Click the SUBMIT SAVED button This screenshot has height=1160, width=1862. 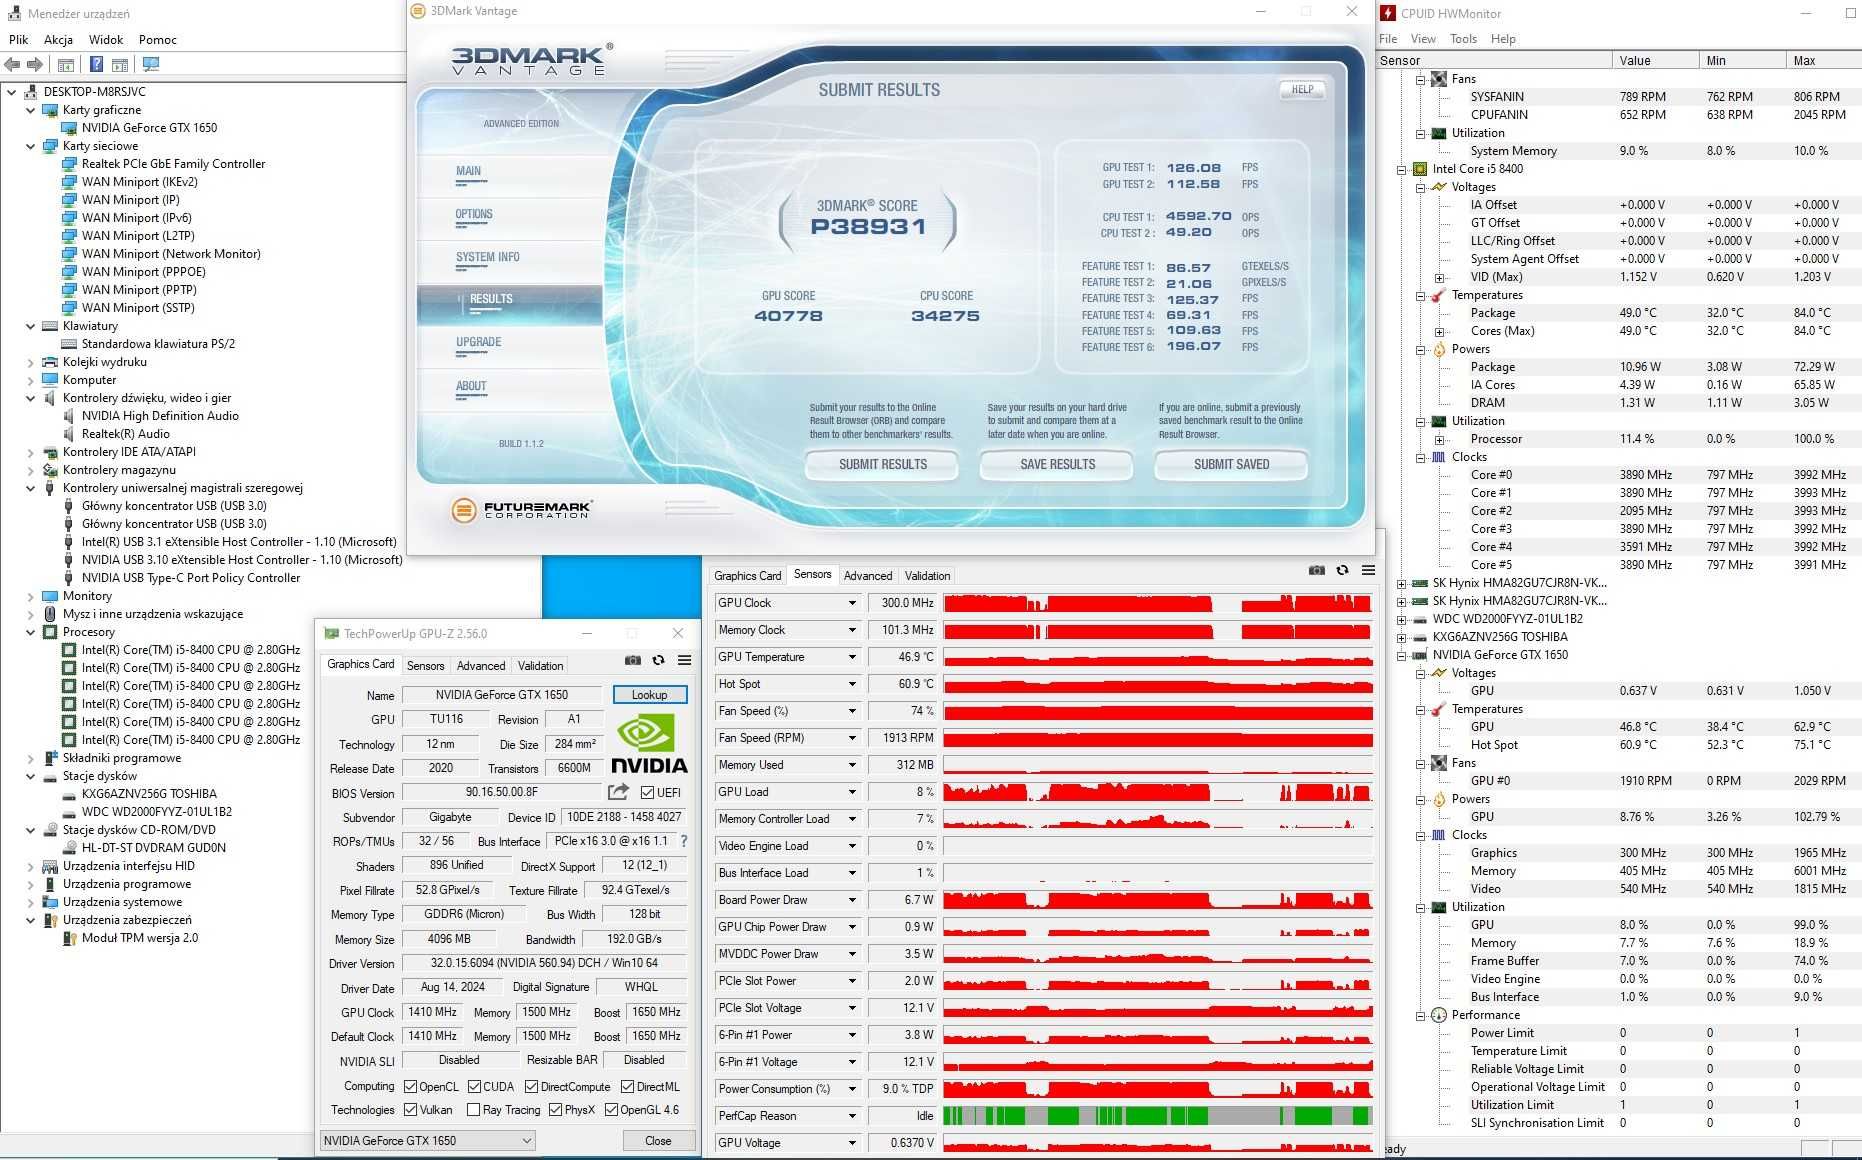point(1231,465)
